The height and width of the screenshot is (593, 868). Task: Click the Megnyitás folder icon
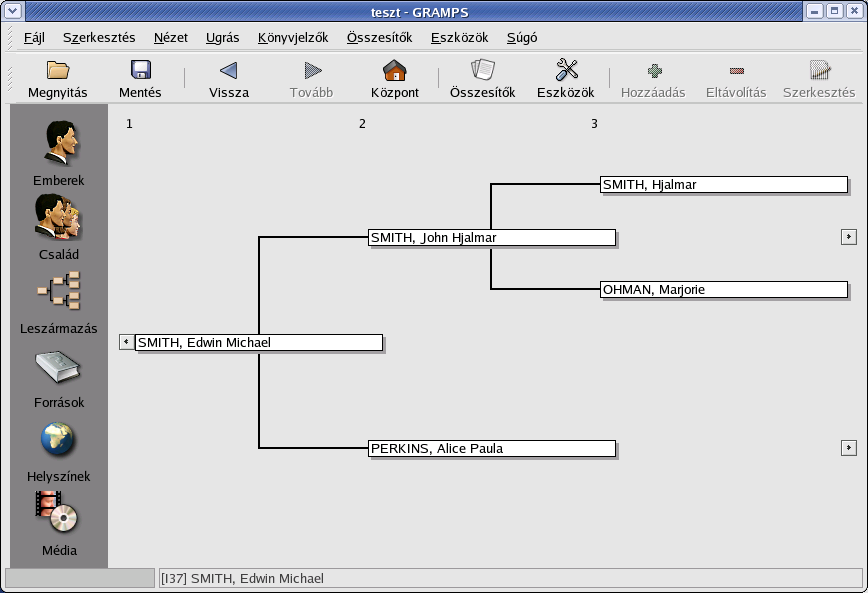click(x=58, y=71)
